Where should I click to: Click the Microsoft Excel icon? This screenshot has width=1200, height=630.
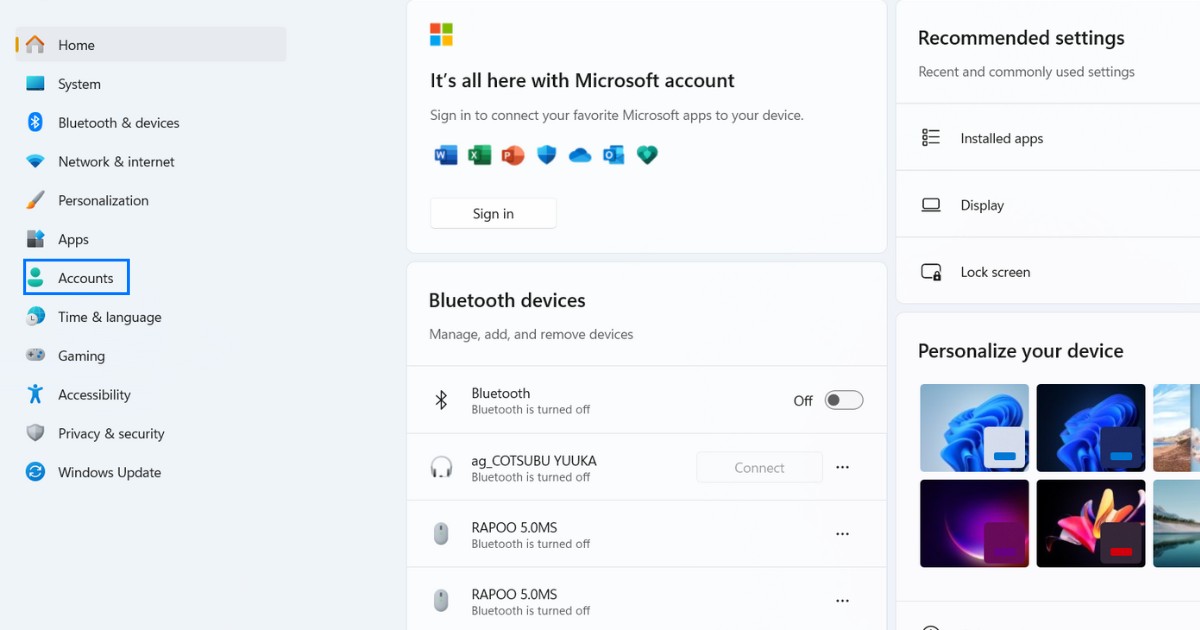click(479, 155)
